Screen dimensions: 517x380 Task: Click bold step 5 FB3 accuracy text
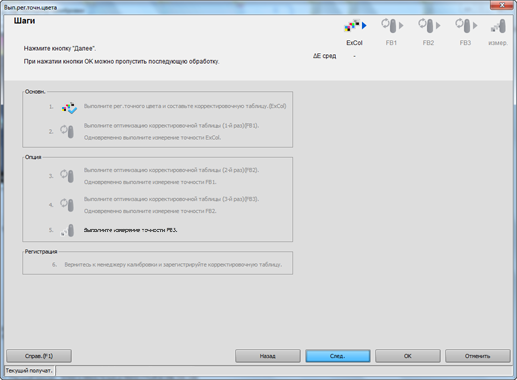point(130,230)
